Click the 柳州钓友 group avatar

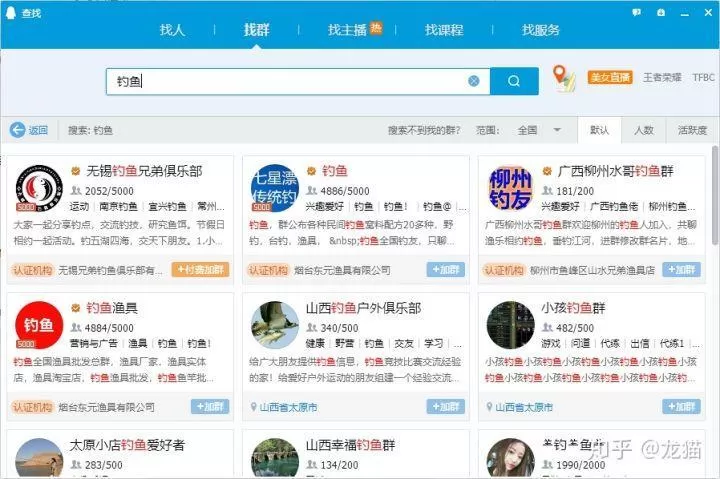coord(510,188)
